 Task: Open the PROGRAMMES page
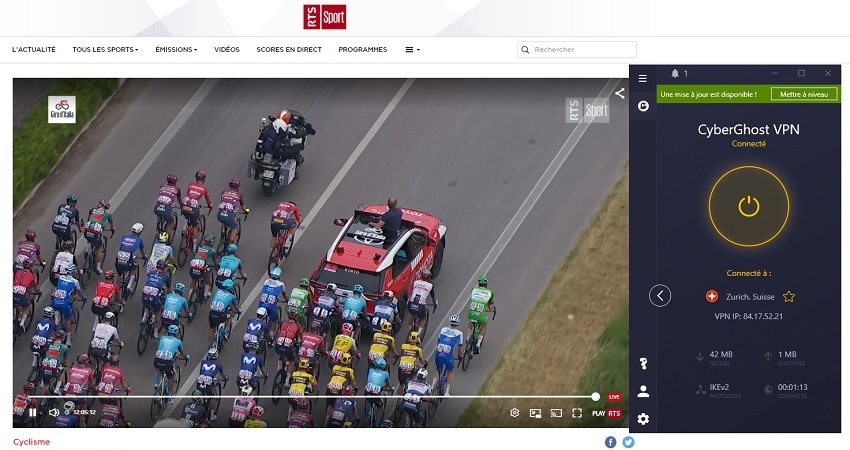pyautogui.click(x=363, y=49)
